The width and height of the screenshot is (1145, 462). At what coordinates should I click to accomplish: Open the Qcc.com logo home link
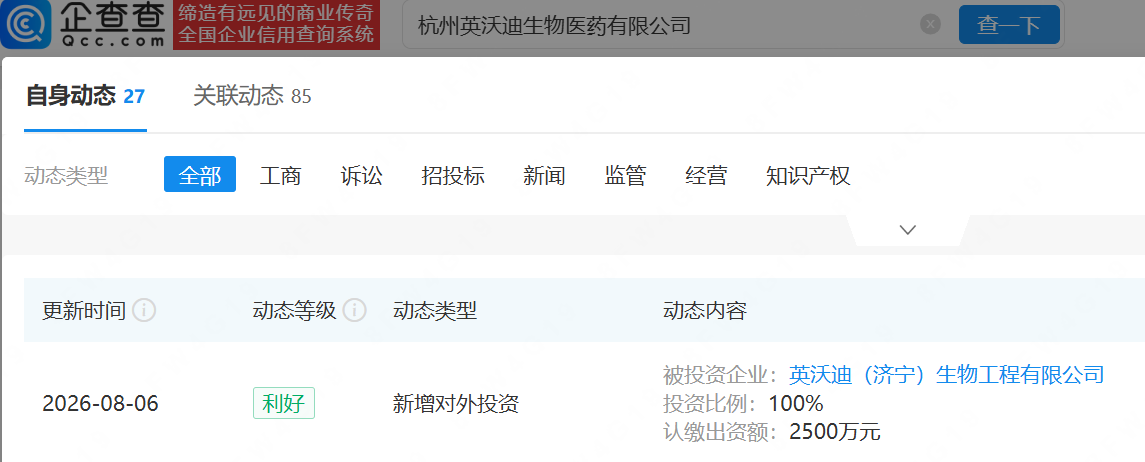[x=83, y=24]
